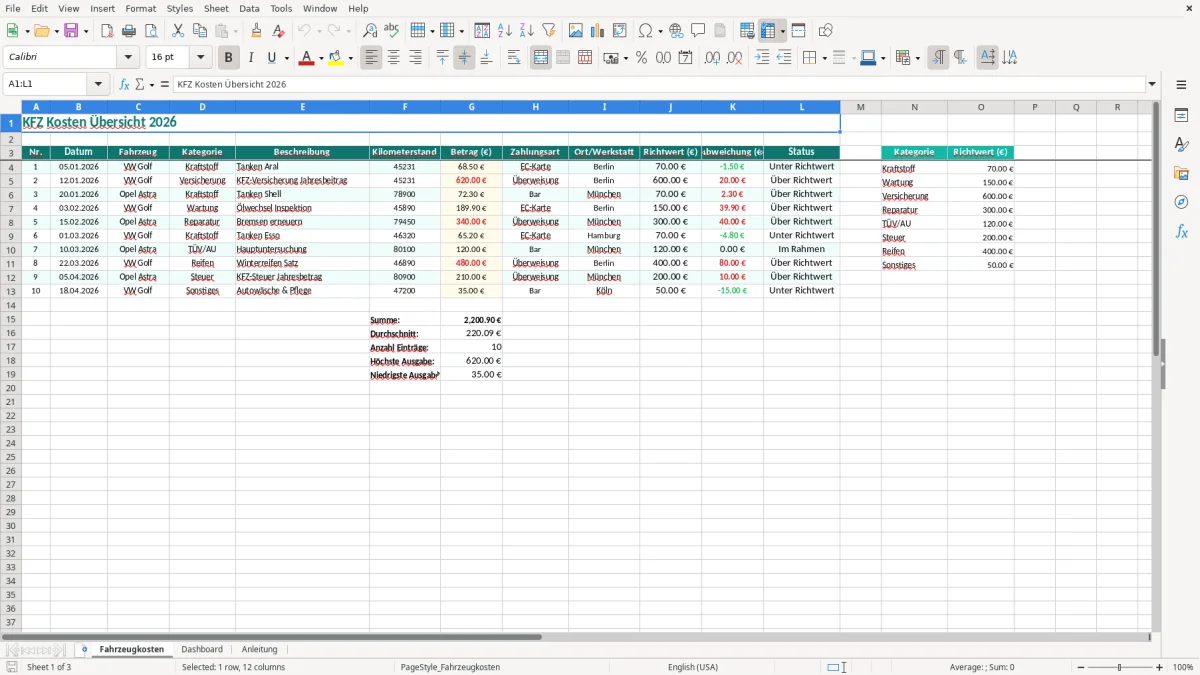Switch to the Anleitung sheet tab
The image size is (1200, 675).
(x=260, y=649)
